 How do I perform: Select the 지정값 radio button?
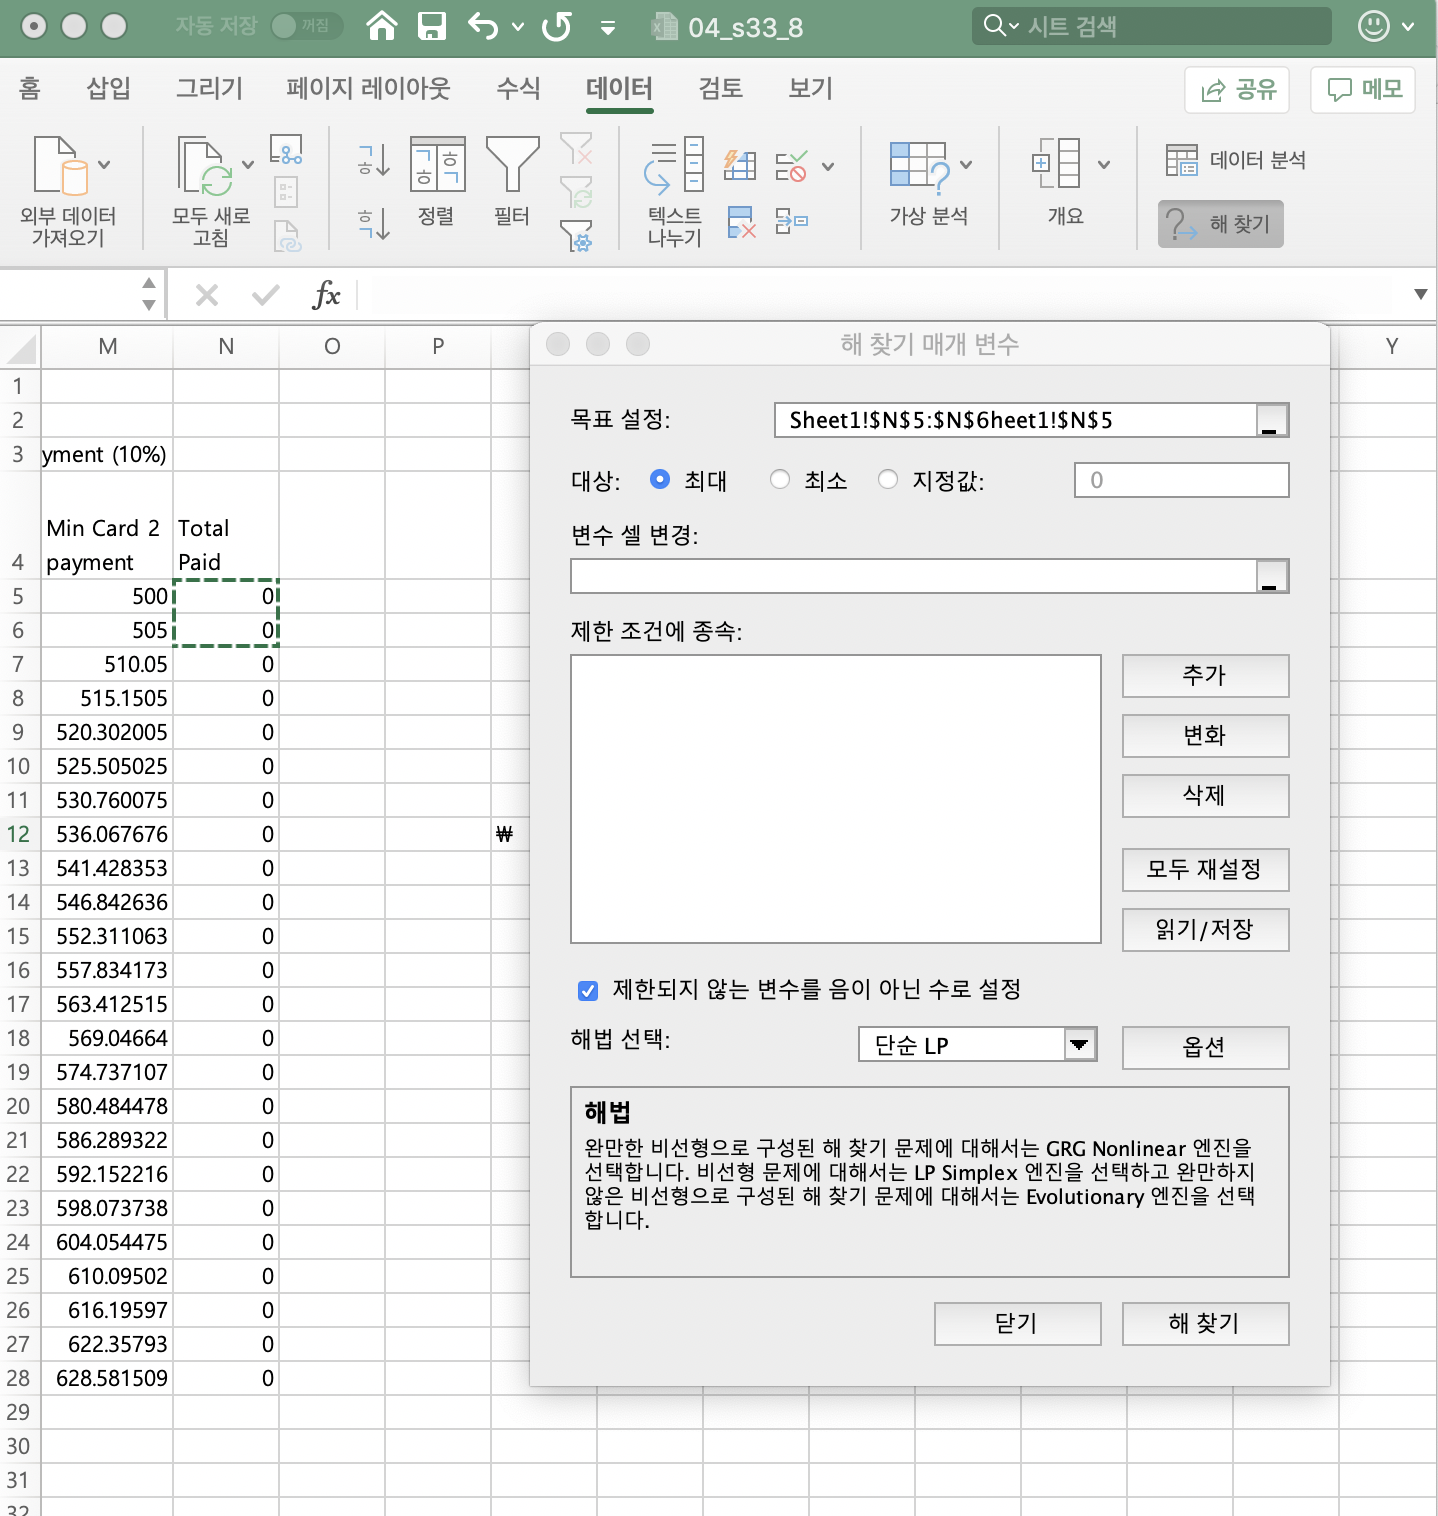pos(888,480)
